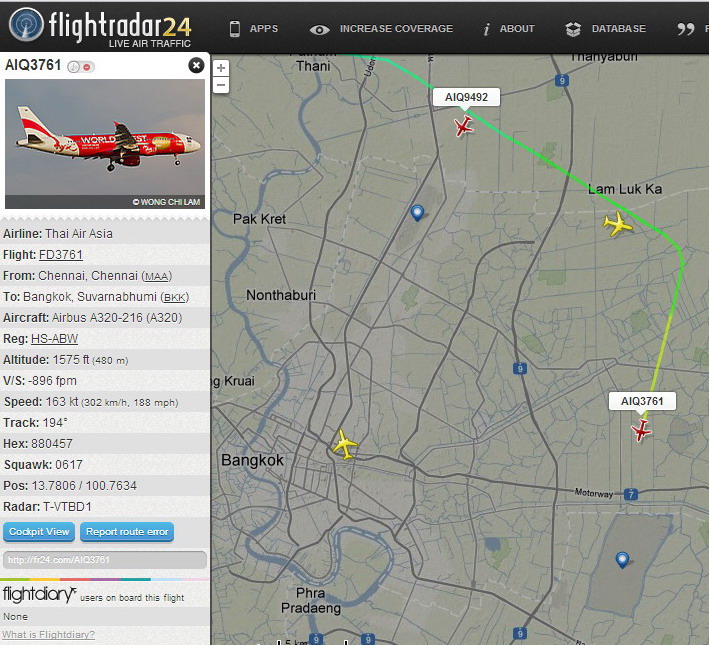Click the yellow plane over Bangkok

pyautogui.click(x=345, y=445)
